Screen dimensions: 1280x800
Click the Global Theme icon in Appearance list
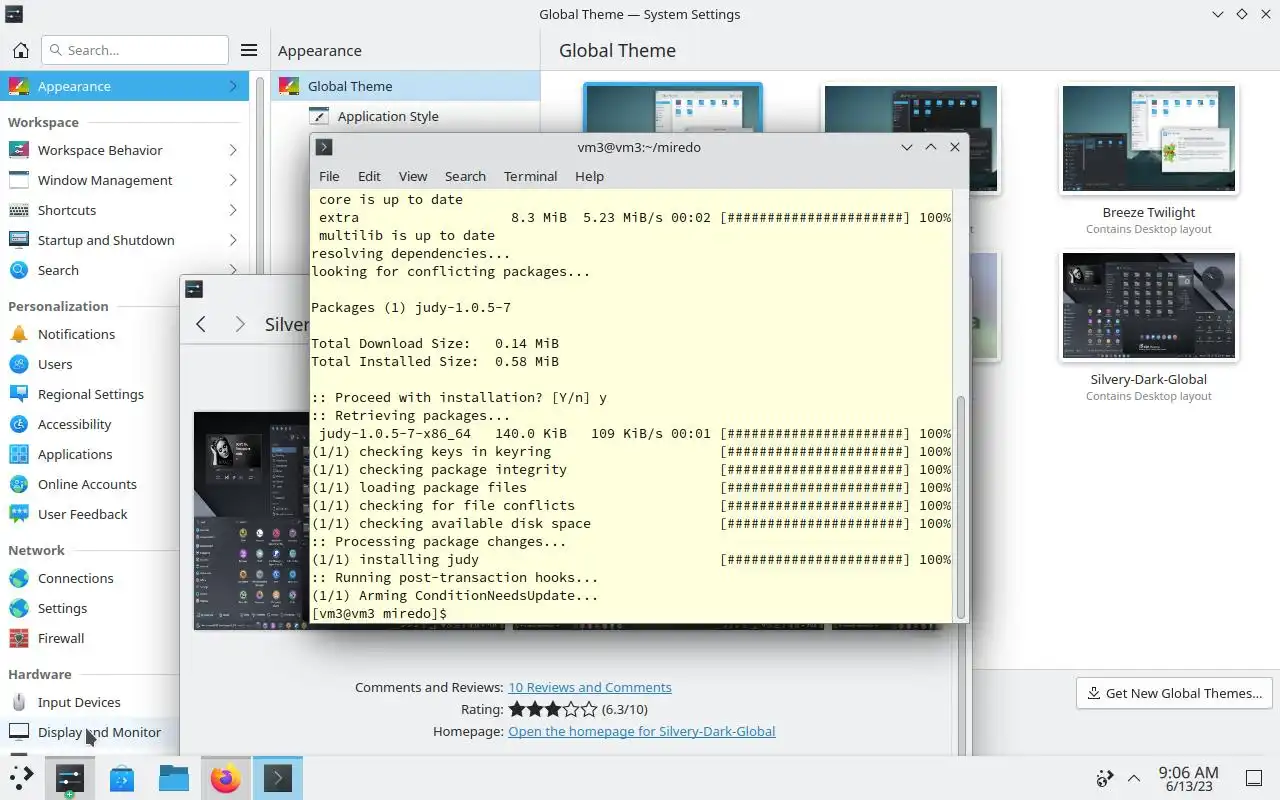tap(289, 86)
